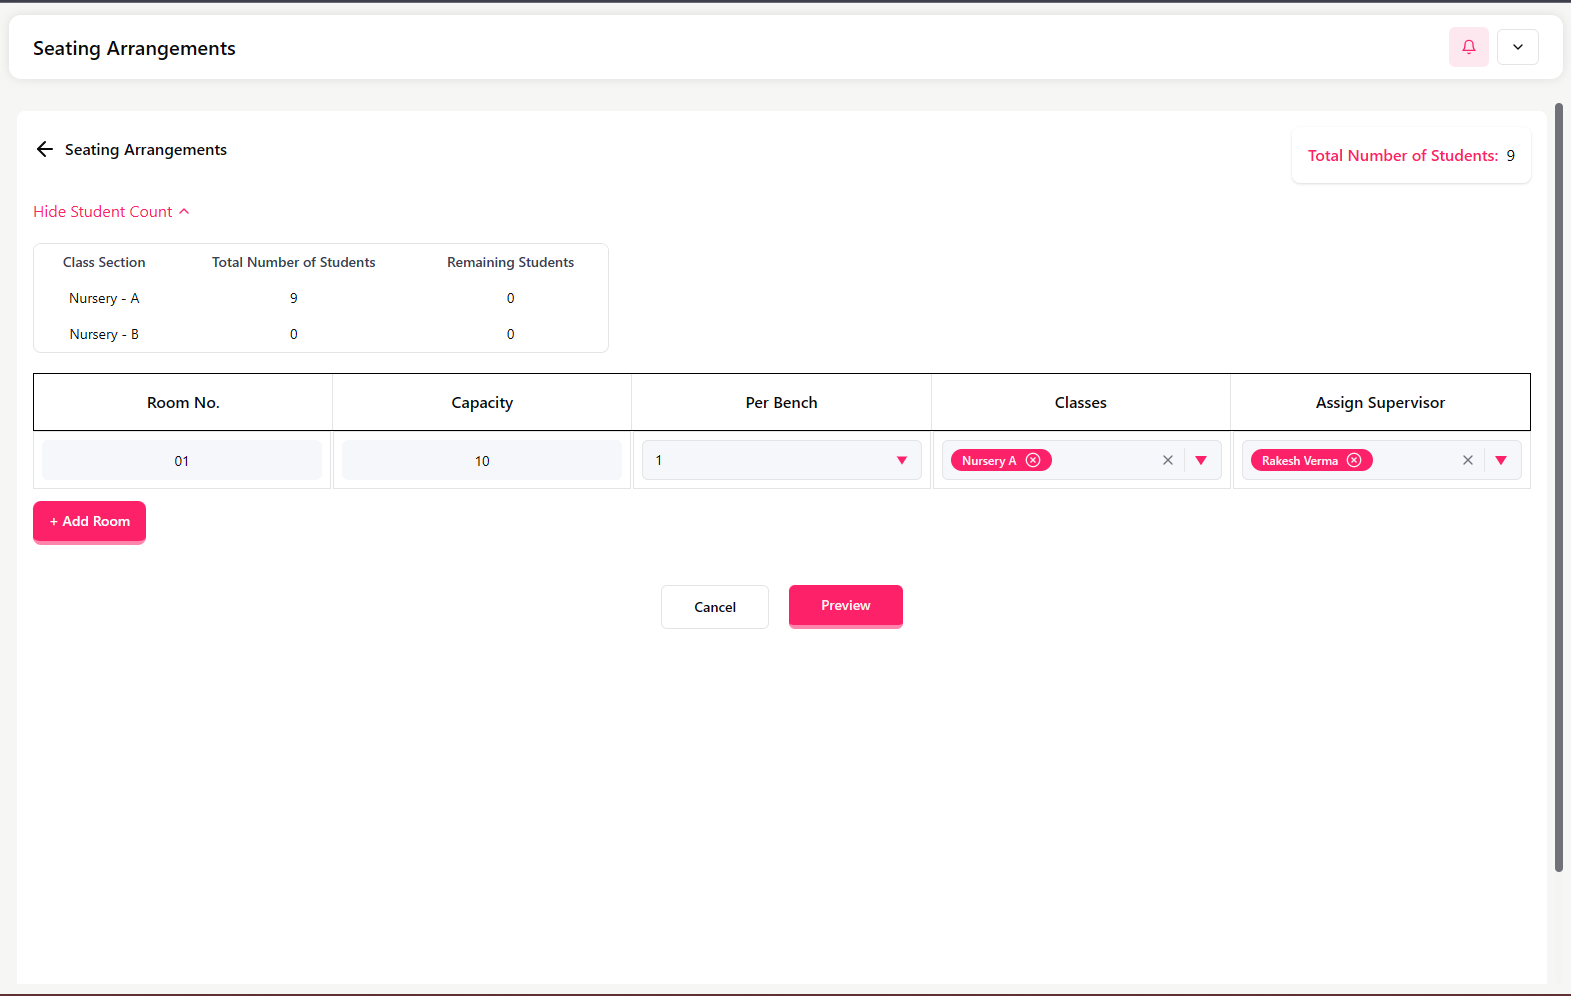Clear all selections in Classes field
The image size is (1571, 996).
tap(1167, 460)
